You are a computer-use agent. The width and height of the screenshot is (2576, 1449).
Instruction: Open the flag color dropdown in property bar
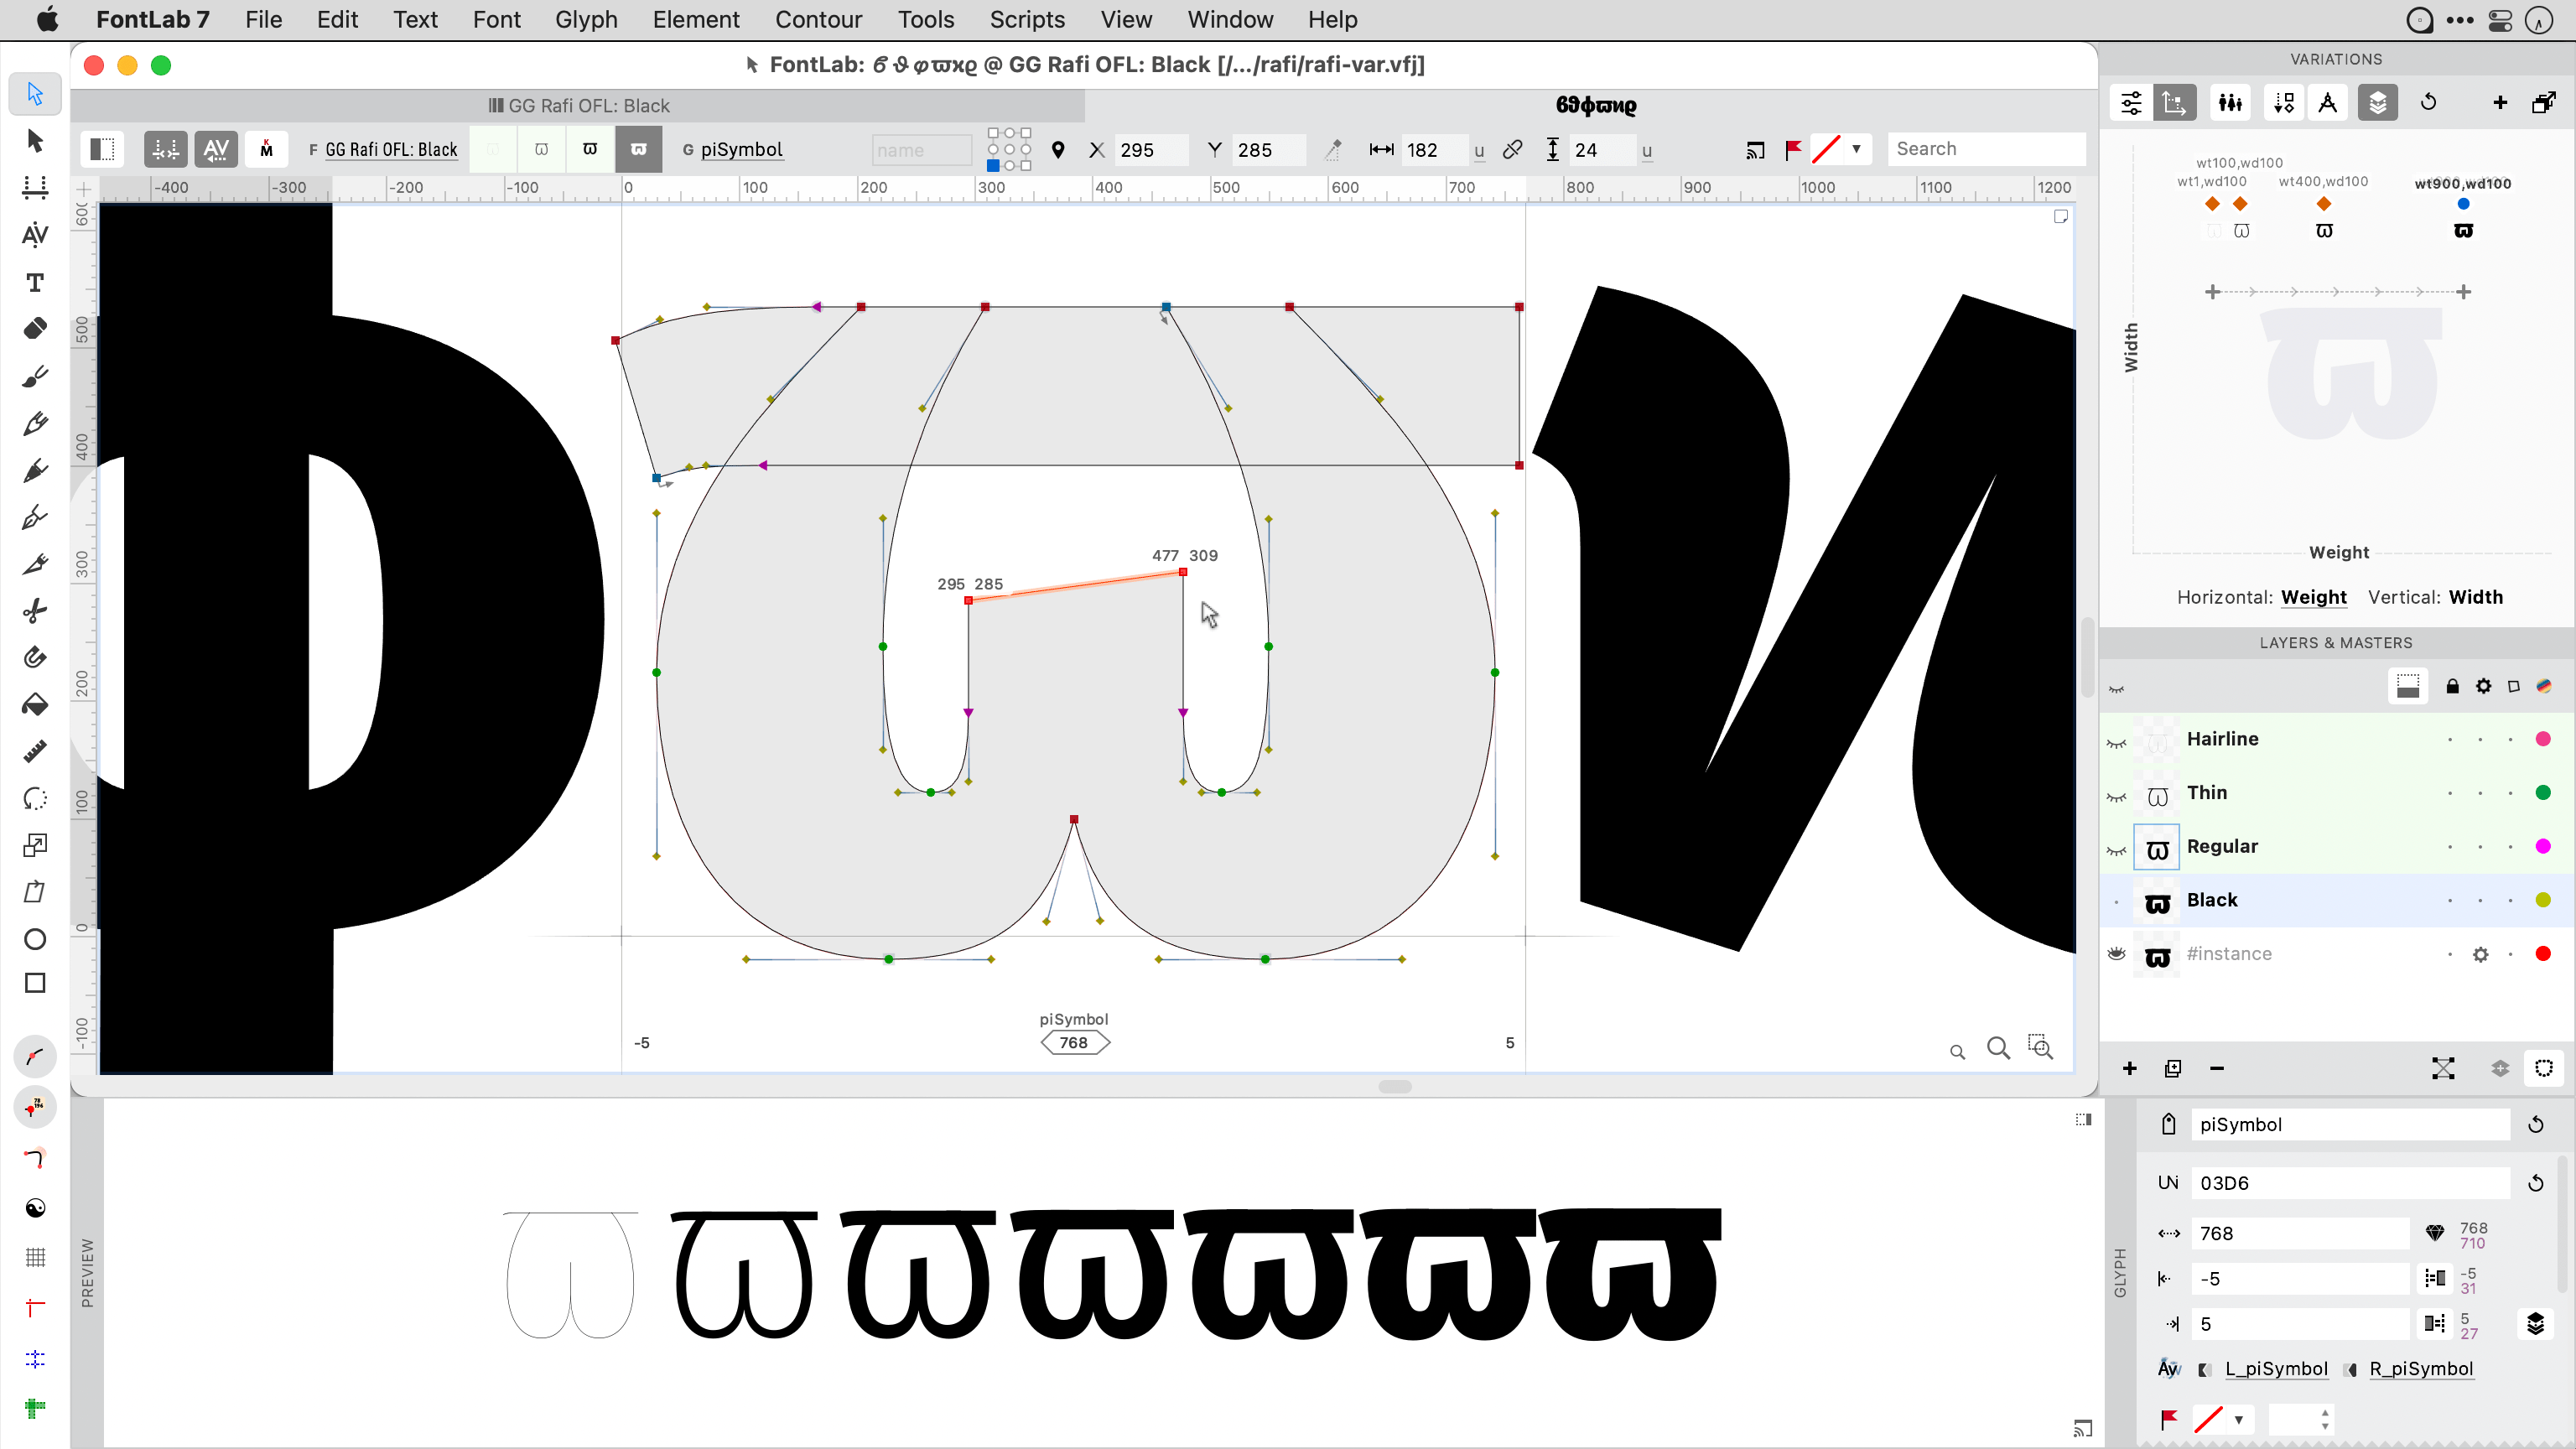1856,149
